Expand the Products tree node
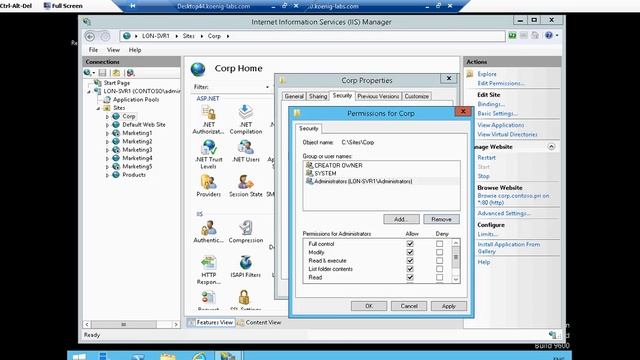 [x=107, y=175]
